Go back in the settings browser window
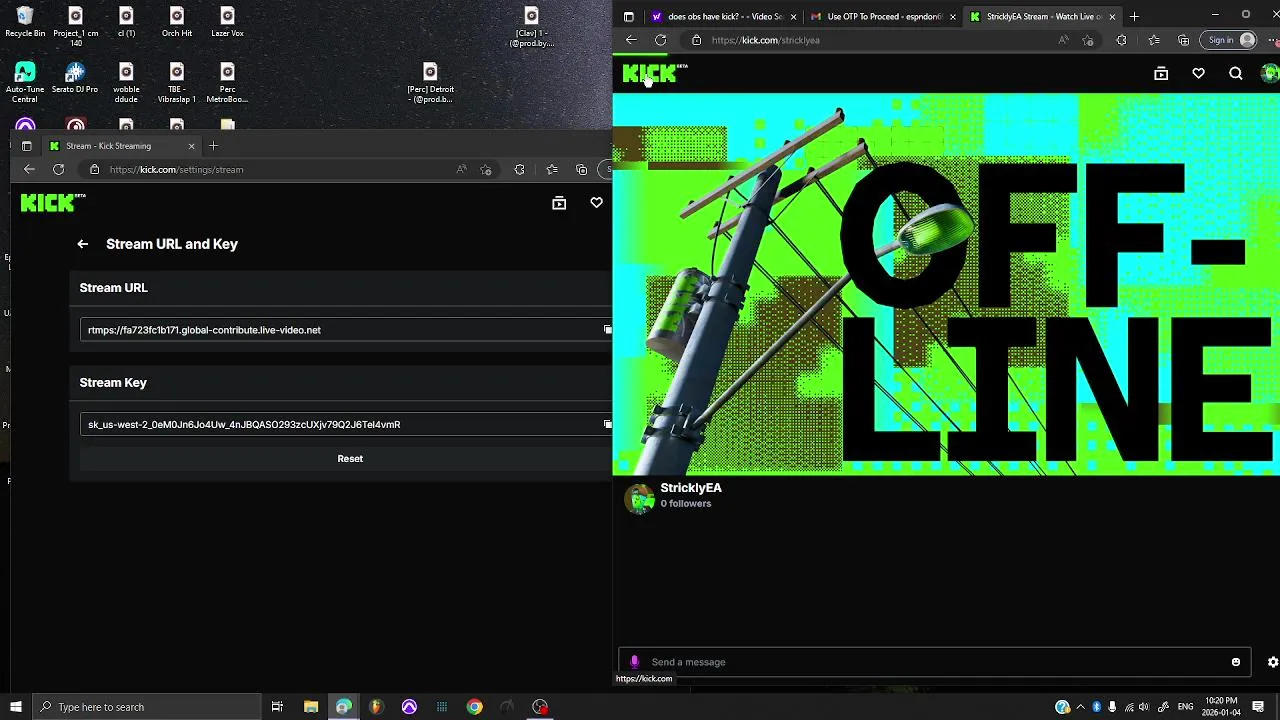 tap(29, 170)
